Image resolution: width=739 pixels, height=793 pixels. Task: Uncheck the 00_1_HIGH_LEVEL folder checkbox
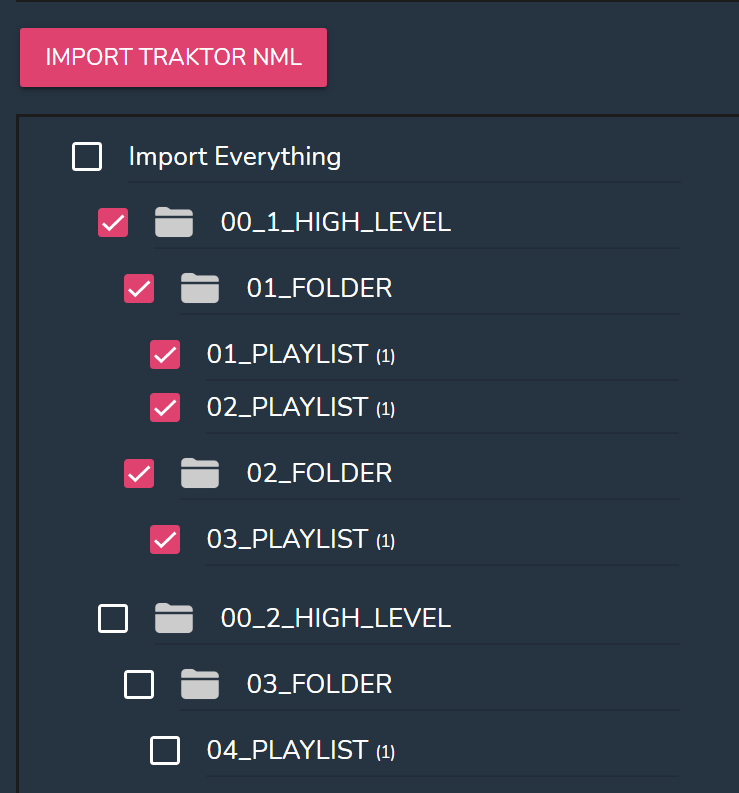113,223
